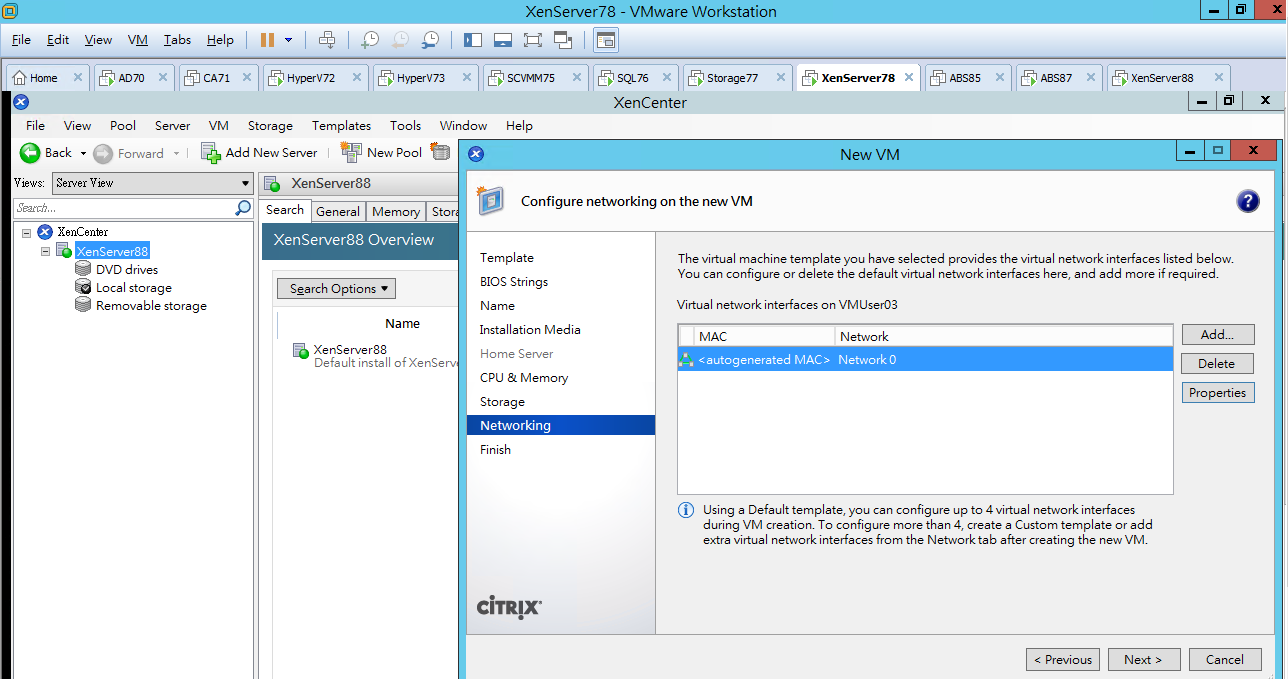Open XenCenter Templates menu
Viewport: 1288px width, 679px height.
pos(341,126)
